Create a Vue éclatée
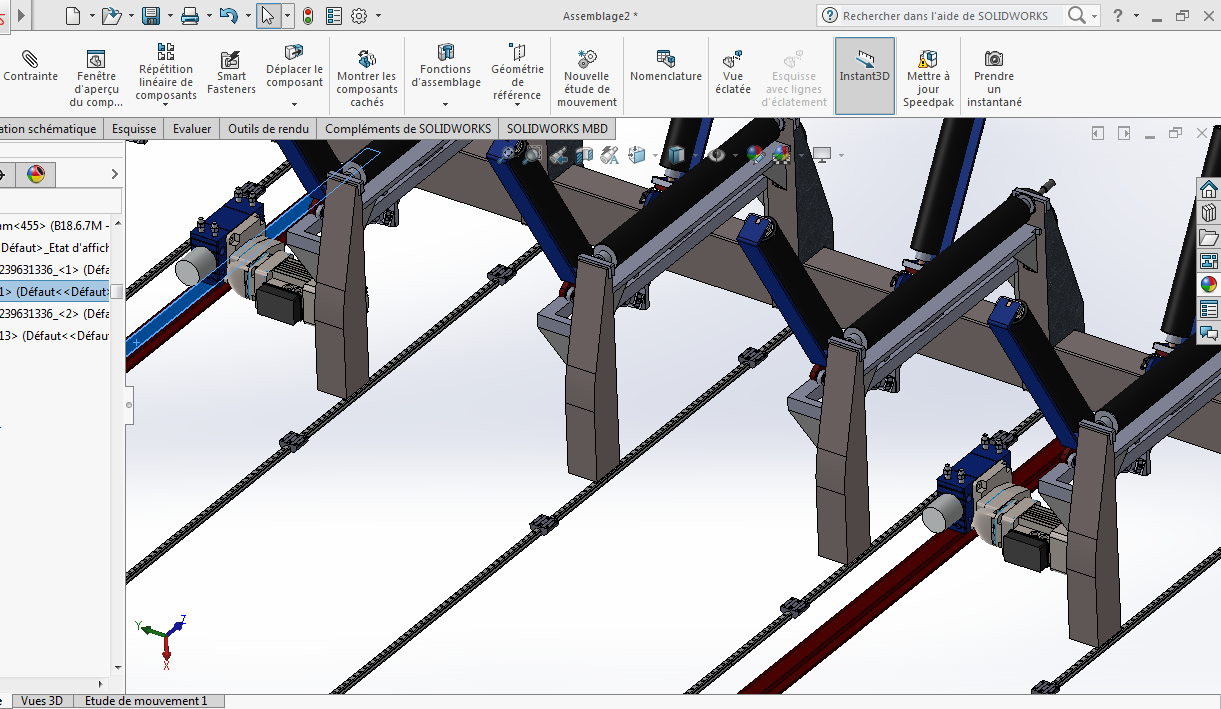The height and width of the screenshot is (709, 1221). click(732, 72)
